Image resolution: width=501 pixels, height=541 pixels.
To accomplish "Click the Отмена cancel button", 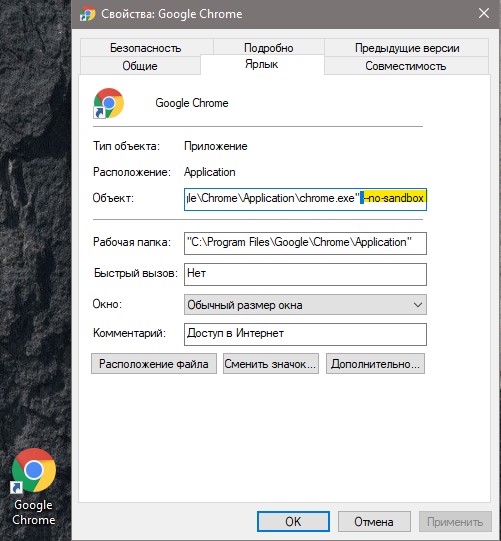I will pos(374,521).
